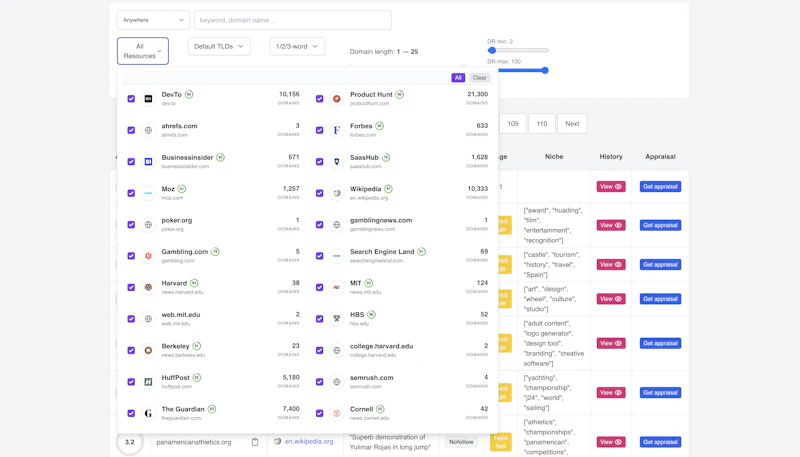Click the SaasHub logo icon

(x=337, y=162)
